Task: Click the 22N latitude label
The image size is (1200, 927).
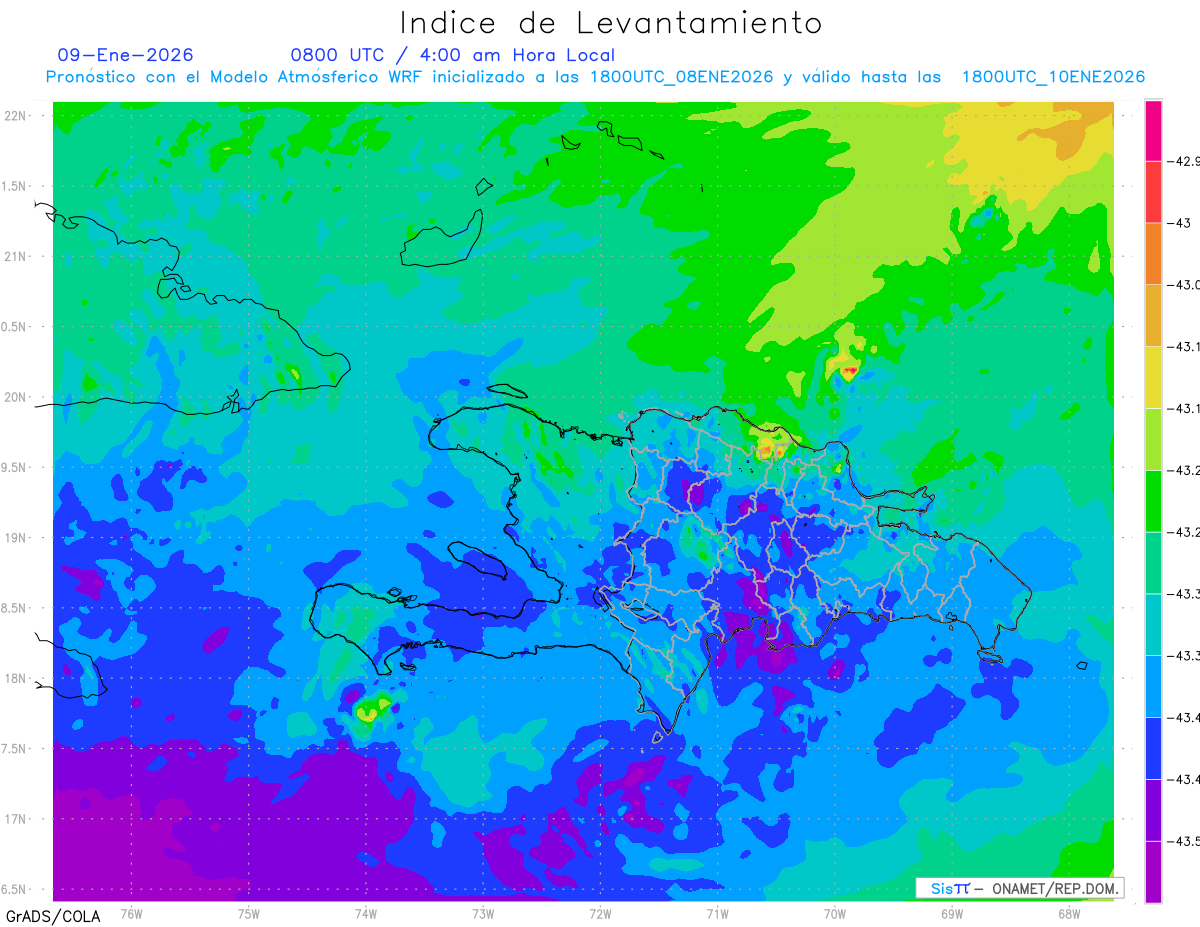Action: tap(17, 116)
